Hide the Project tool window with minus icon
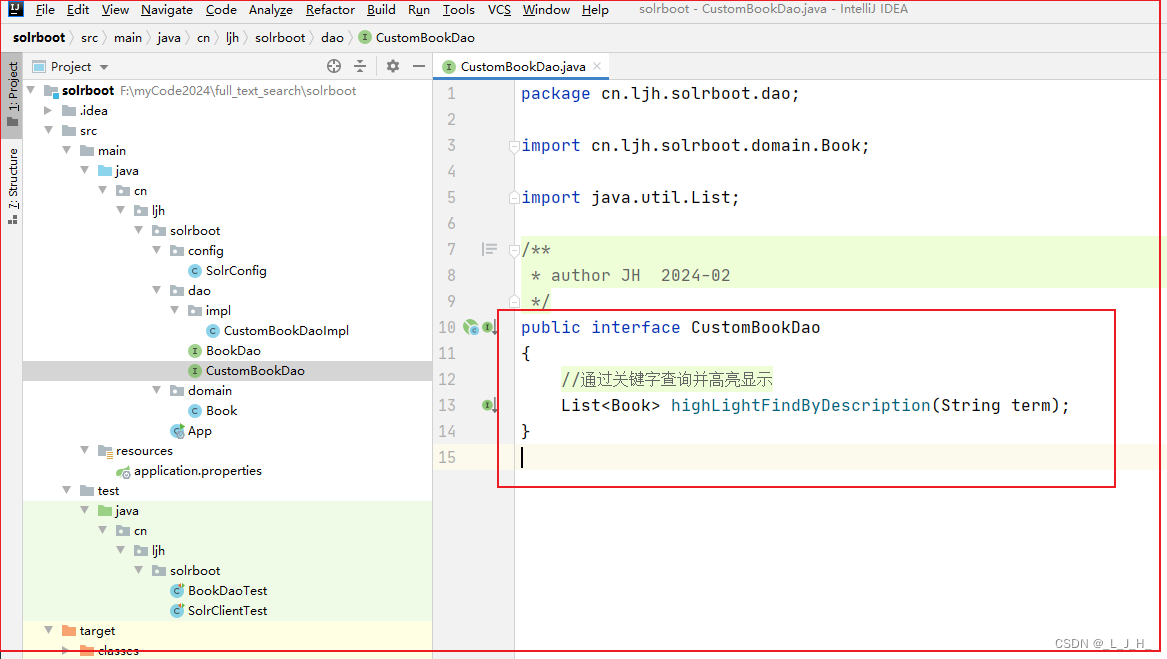 419,66
